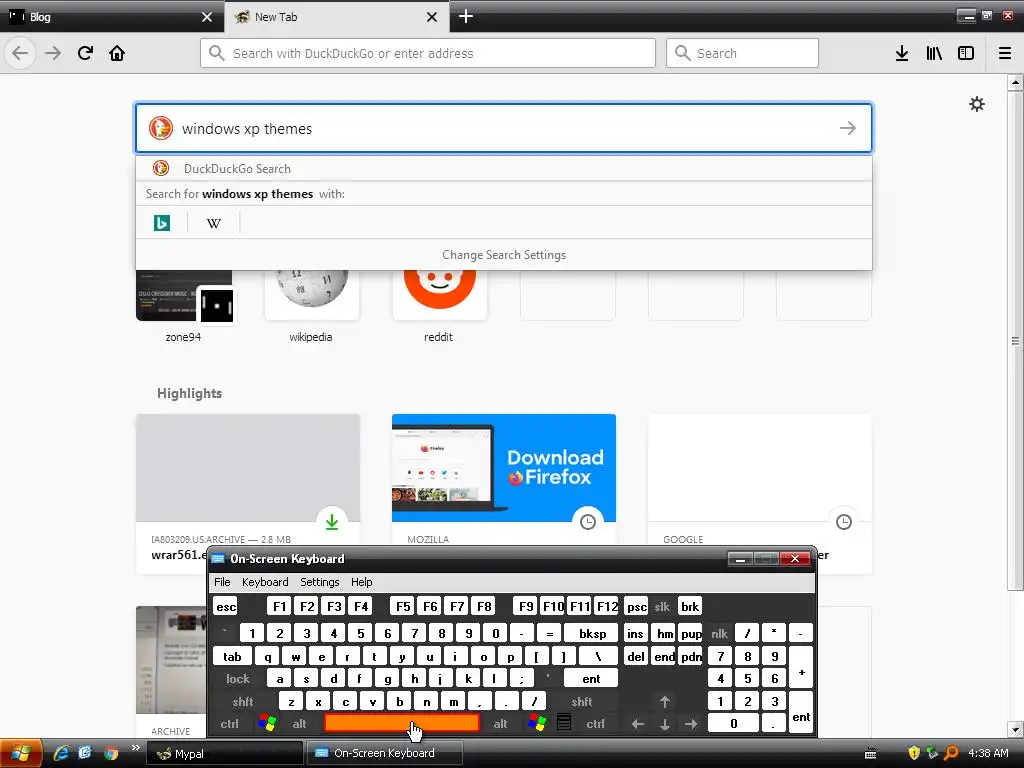The width and height of the screenshot is (1024, 768).
Task: Click the bksp key
Action: (592, 633)
